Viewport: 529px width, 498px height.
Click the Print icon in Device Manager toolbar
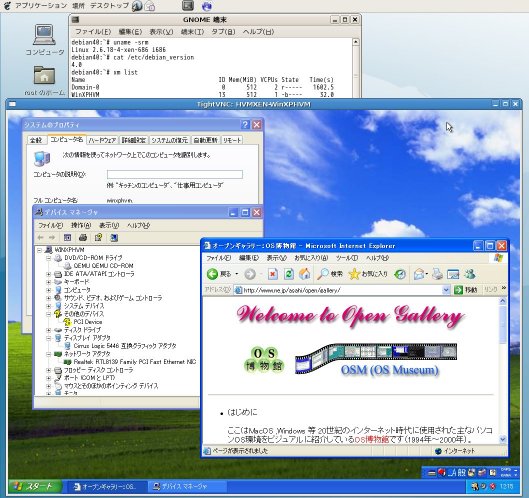(83, 238)
